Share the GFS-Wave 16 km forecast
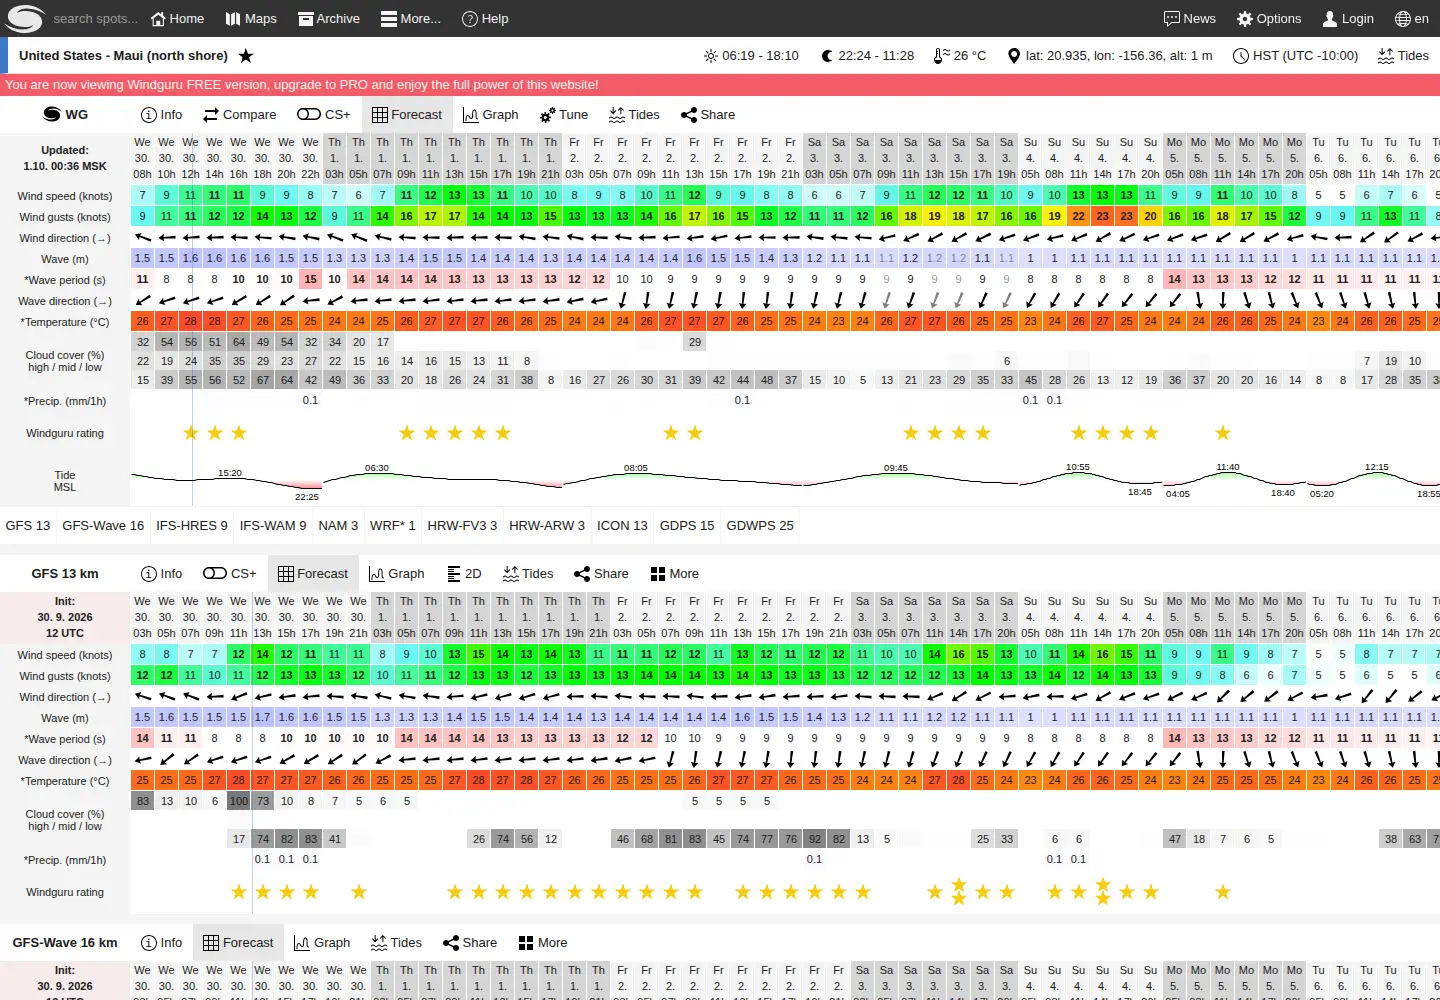Screen dimensions: 1440x1000 470,942
